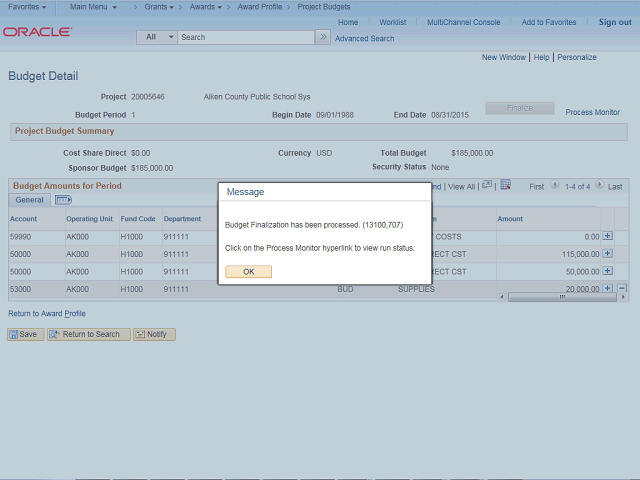Click inside the Search input field
This screenshot has width=640, height=480.
click(246, 37)
